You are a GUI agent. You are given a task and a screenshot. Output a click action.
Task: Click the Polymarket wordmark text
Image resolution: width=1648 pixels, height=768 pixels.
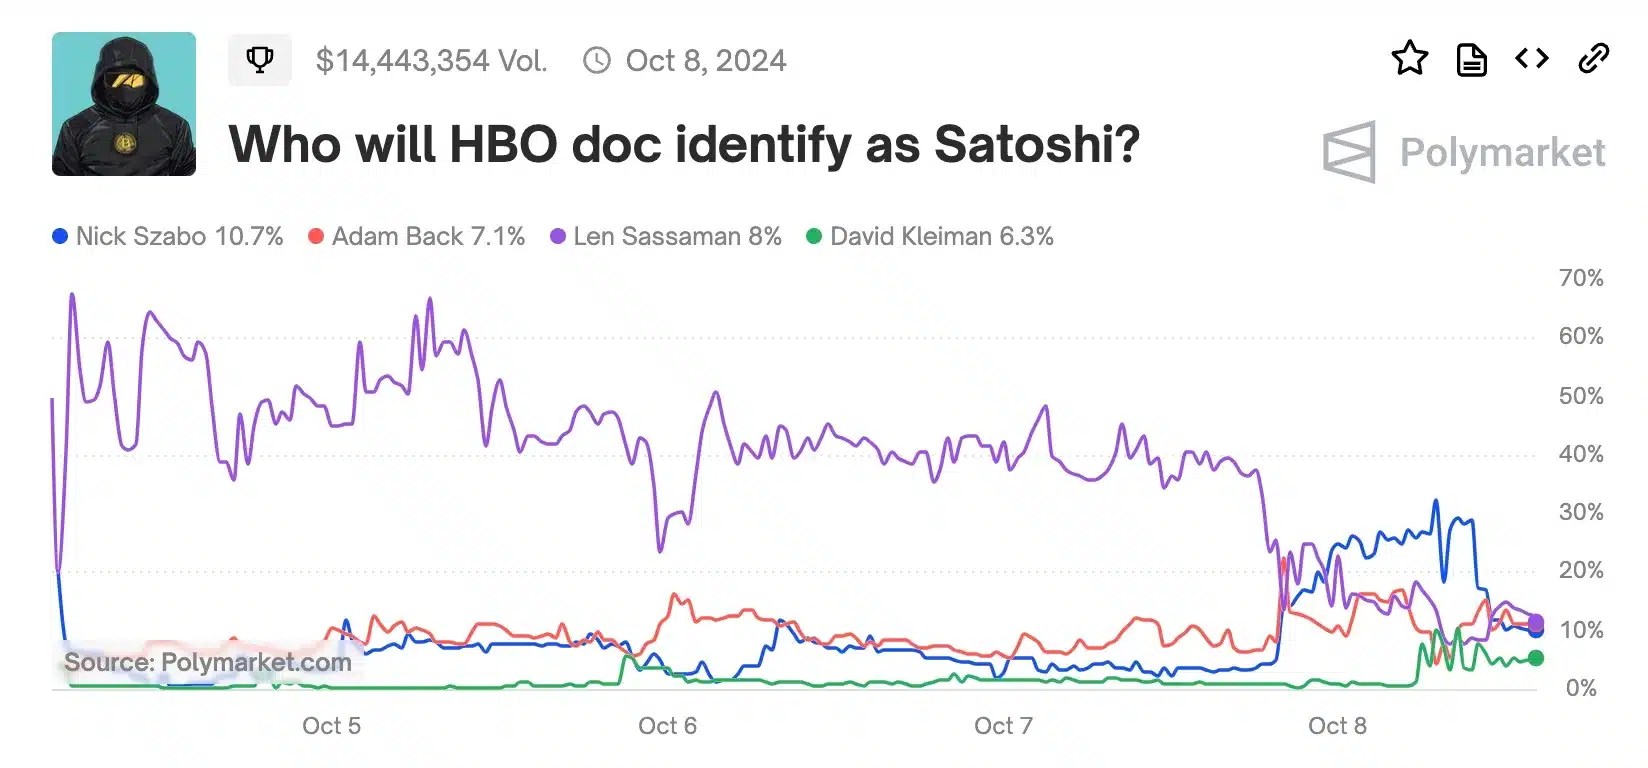1503,152
